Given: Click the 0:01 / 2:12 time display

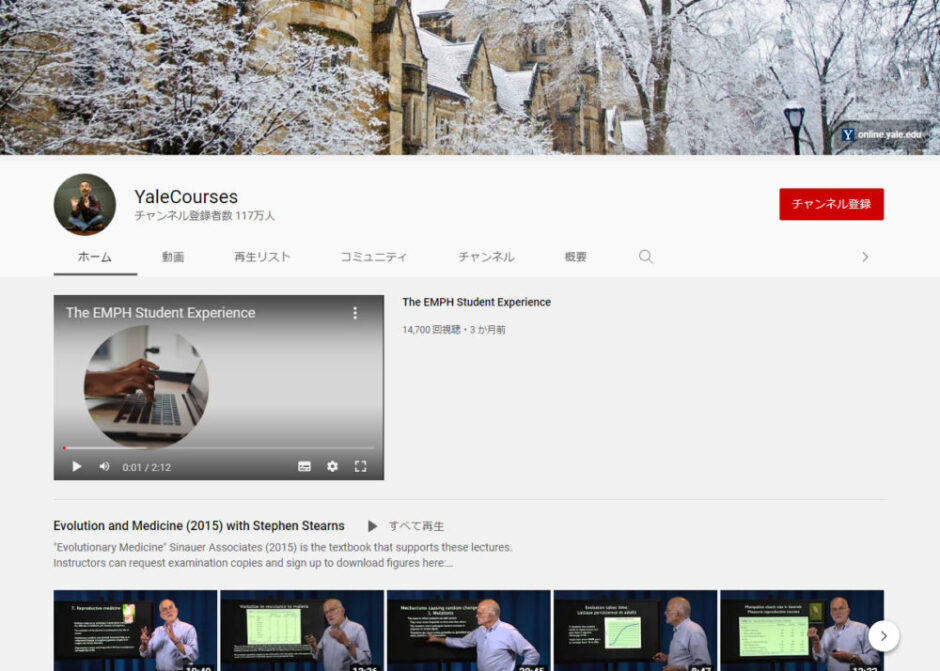Looking at the screenshot, I should point(147,467).
